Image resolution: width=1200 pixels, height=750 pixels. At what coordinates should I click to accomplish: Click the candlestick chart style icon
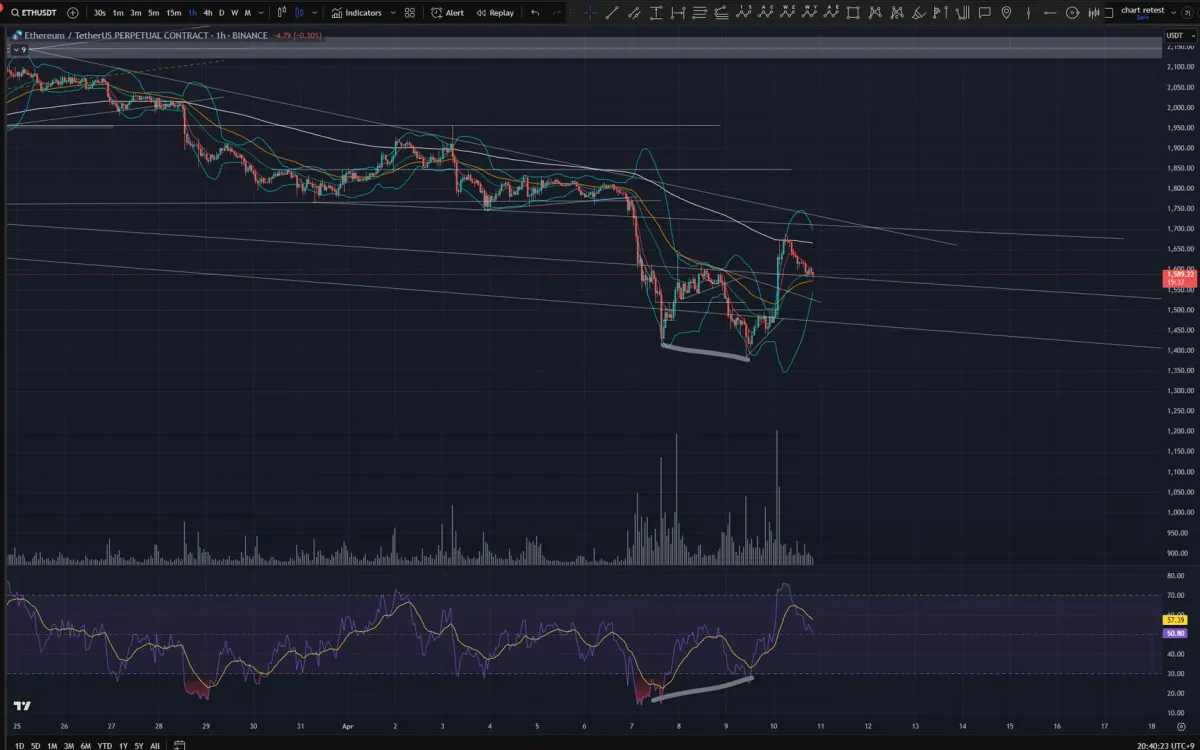299,13
